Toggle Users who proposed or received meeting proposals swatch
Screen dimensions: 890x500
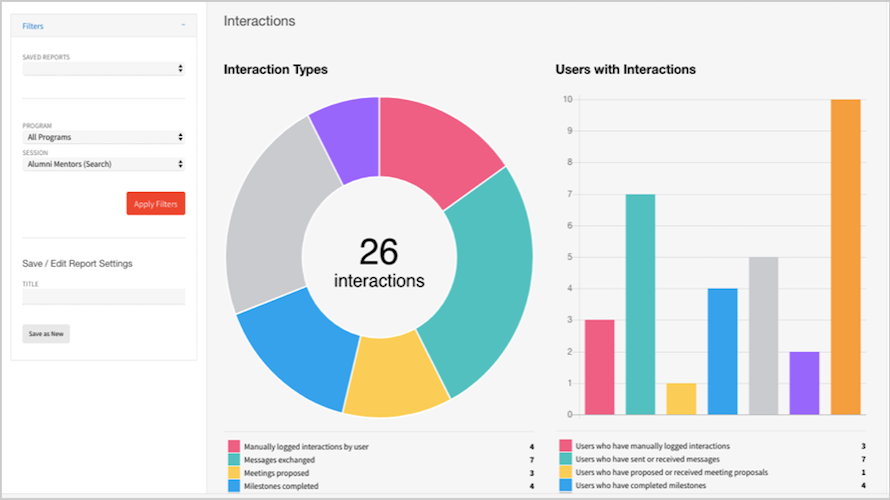[565, 472]
